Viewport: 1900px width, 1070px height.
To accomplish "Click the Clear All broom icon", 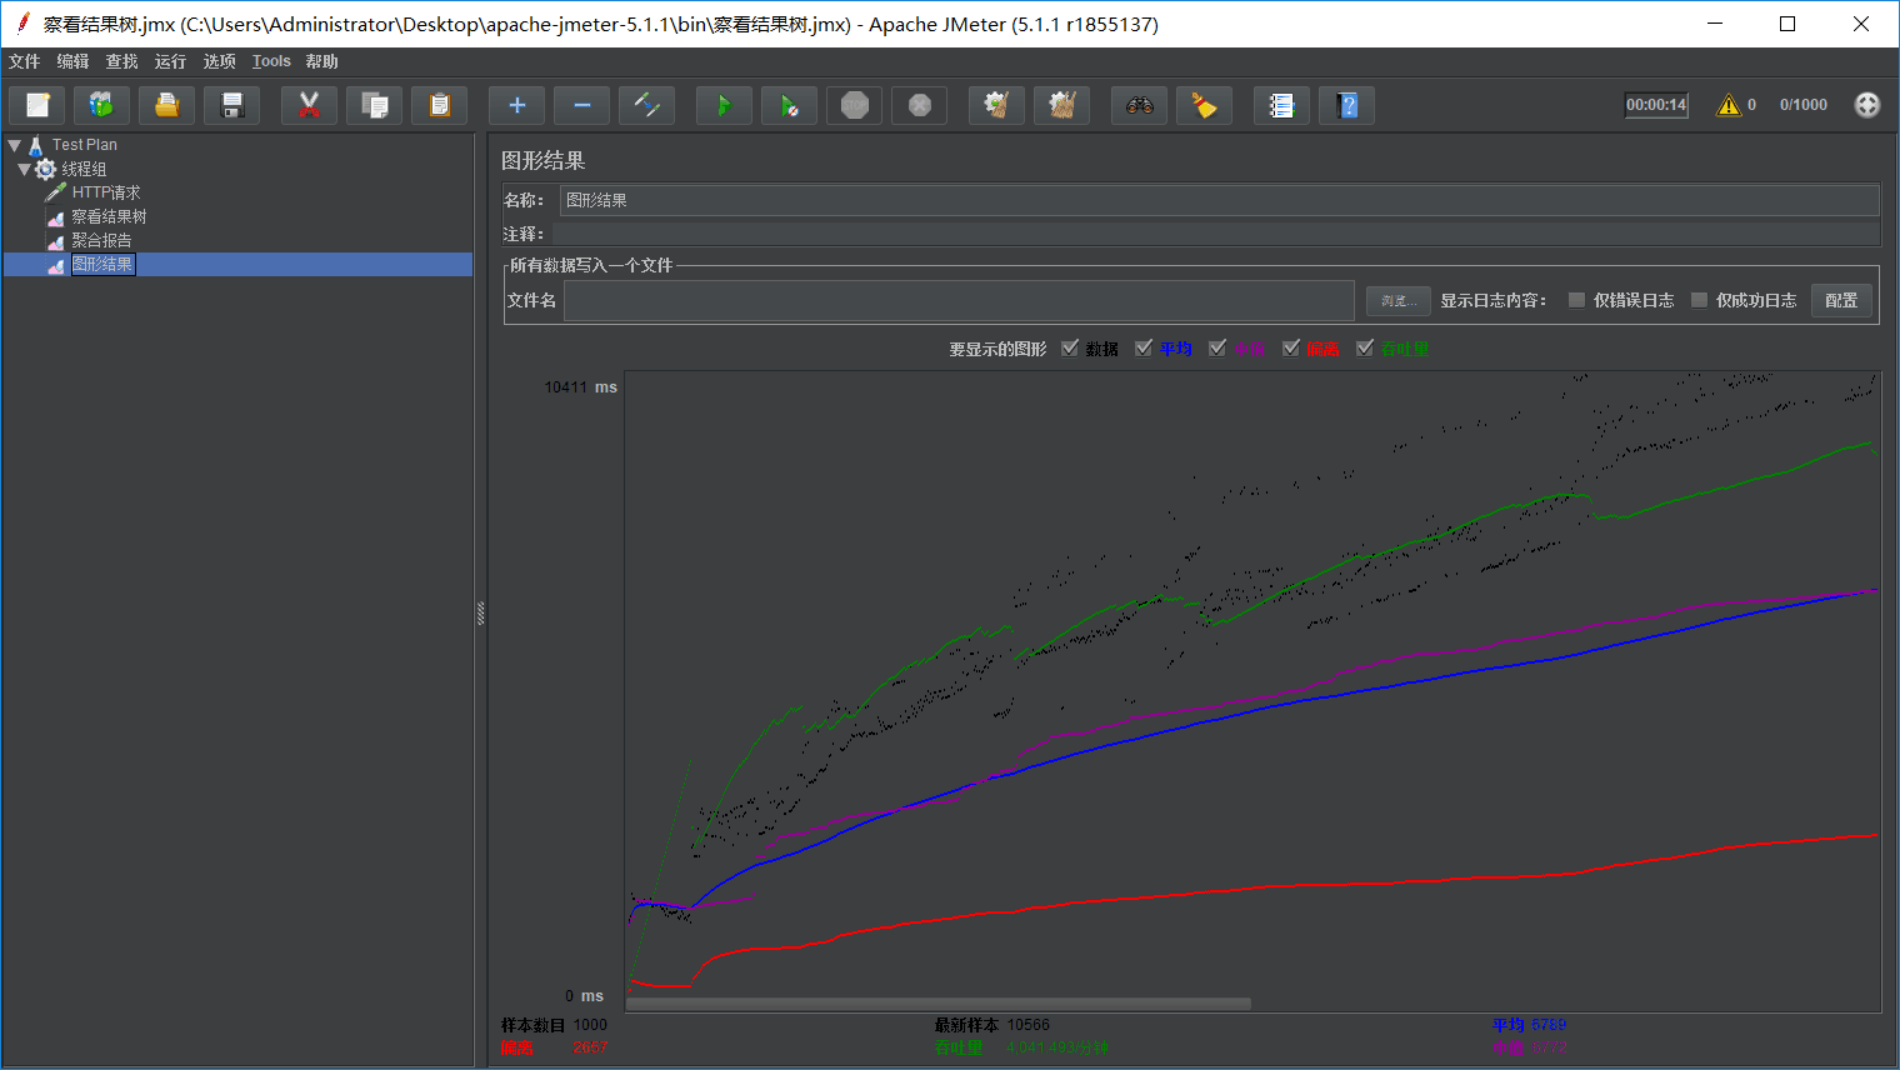I will point(1061,105).
